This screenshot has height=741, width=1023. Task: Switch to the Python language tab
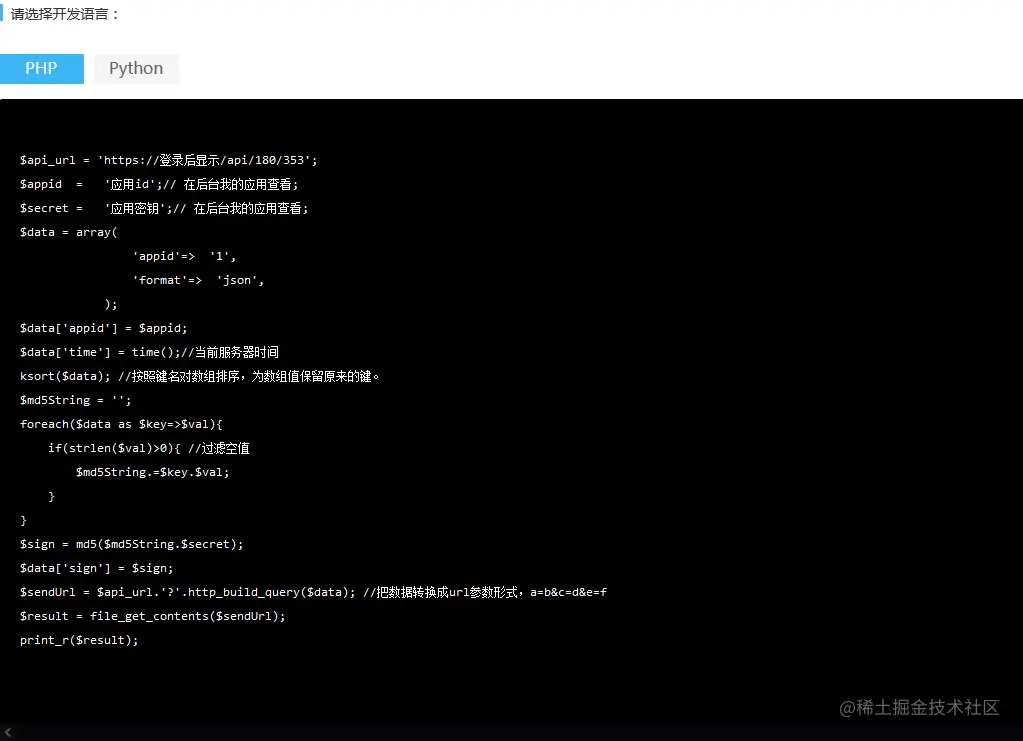pos(136,68)
